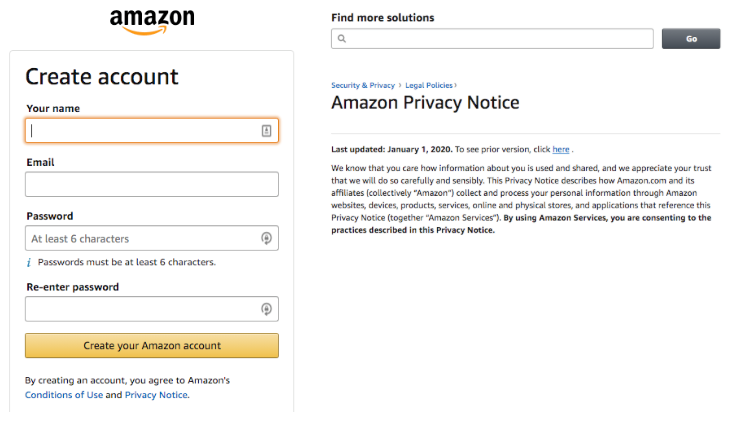
Task: Click the Amazon Privacy Notice heading
Action: (425, 103)
